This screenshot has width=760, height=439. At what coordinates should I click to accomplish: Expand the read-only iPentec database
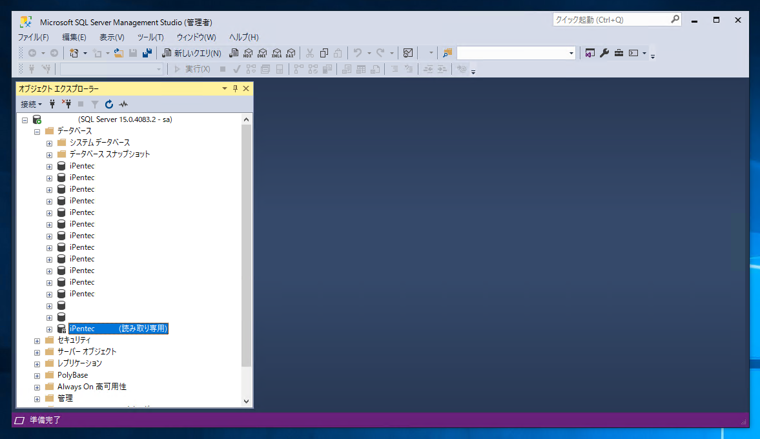49,329
